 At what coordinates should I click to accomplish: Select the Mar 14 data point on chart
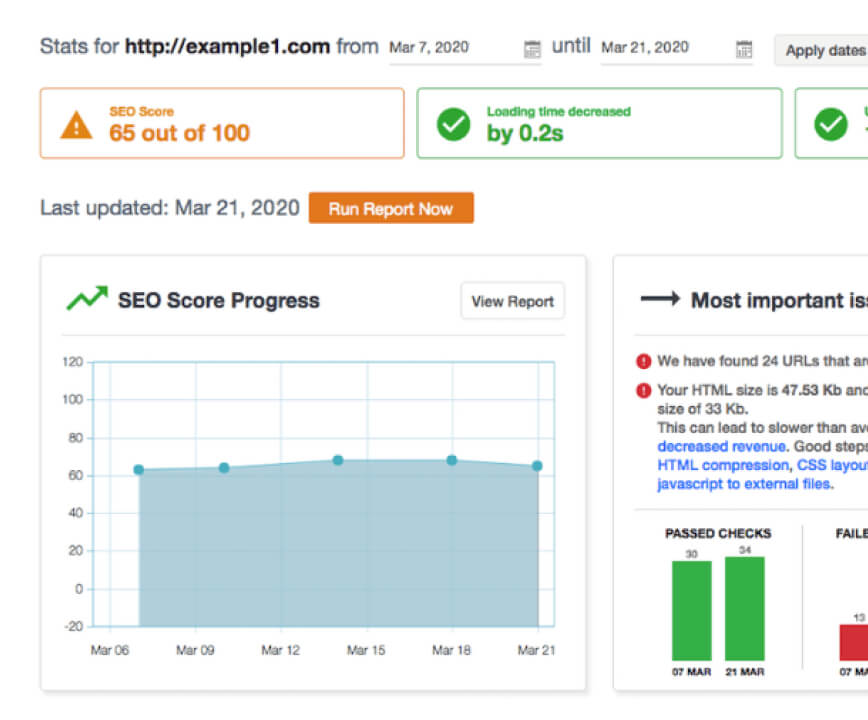coord(338,460)
